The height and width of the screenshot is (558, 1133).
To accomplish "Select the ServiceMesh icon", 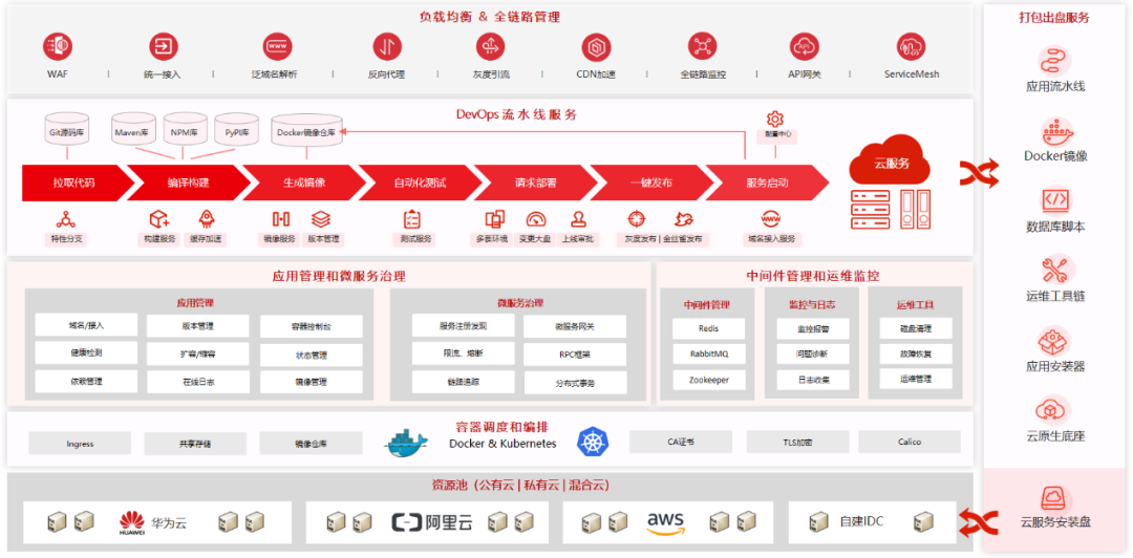I will pyautogui.click(x=911, y=47).
